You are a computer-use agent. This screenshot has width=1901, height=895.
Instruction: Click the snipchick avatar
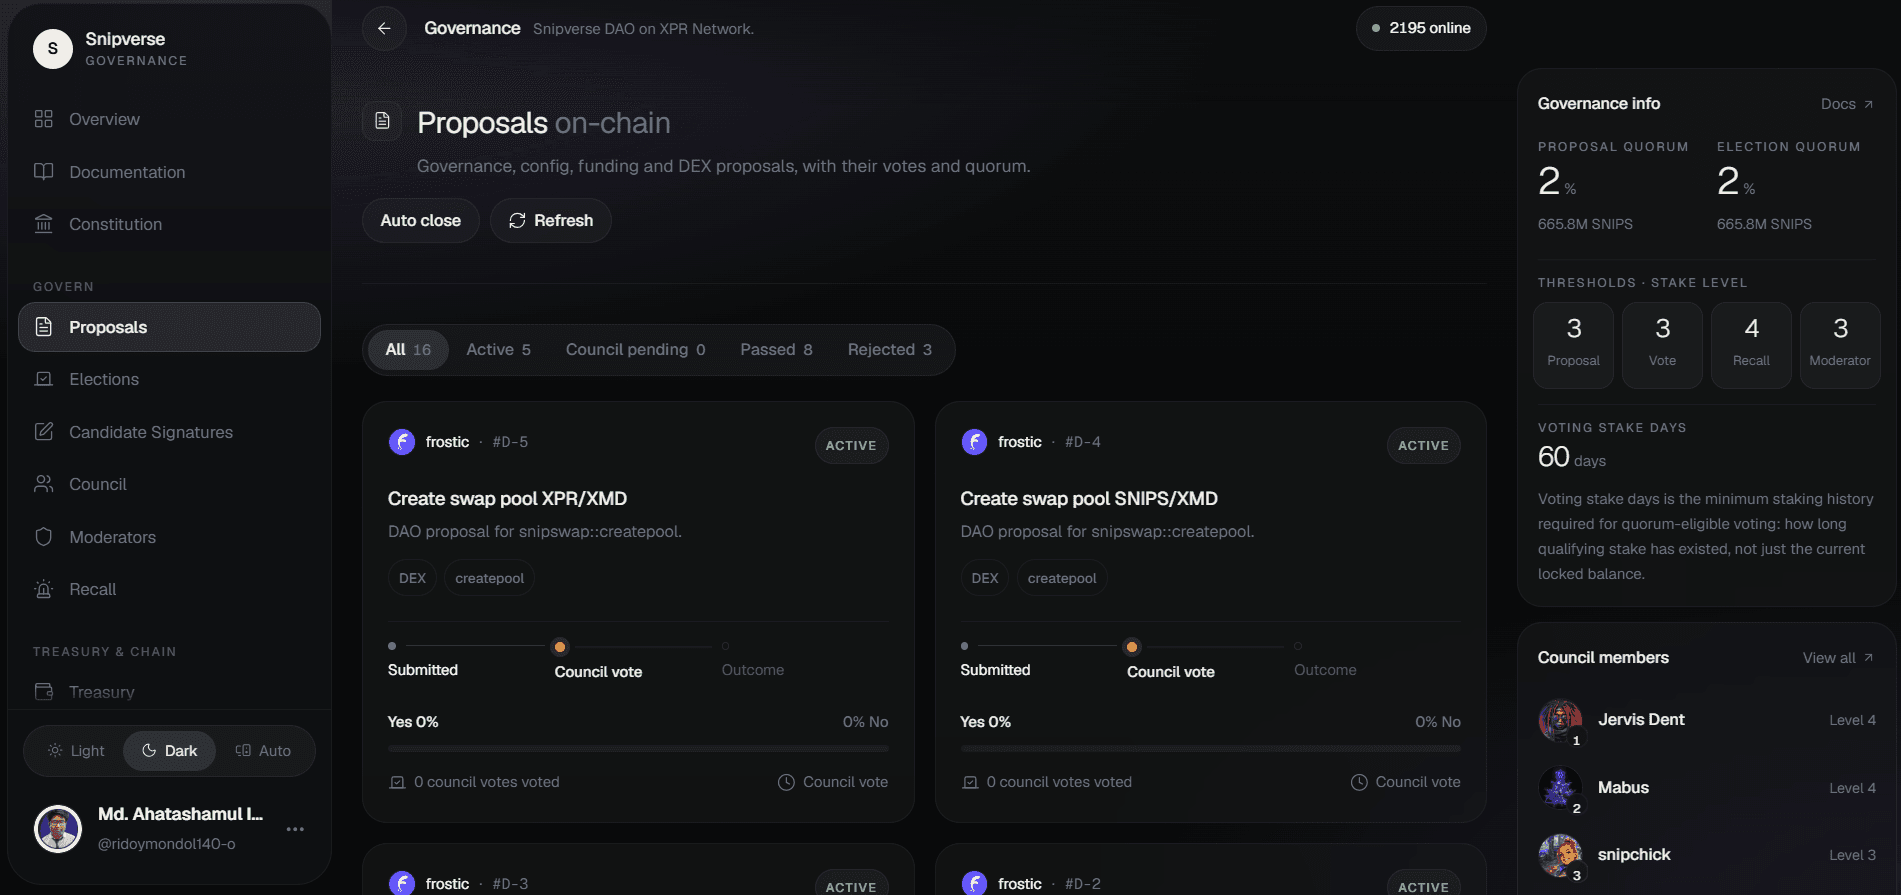point(1560,855)
